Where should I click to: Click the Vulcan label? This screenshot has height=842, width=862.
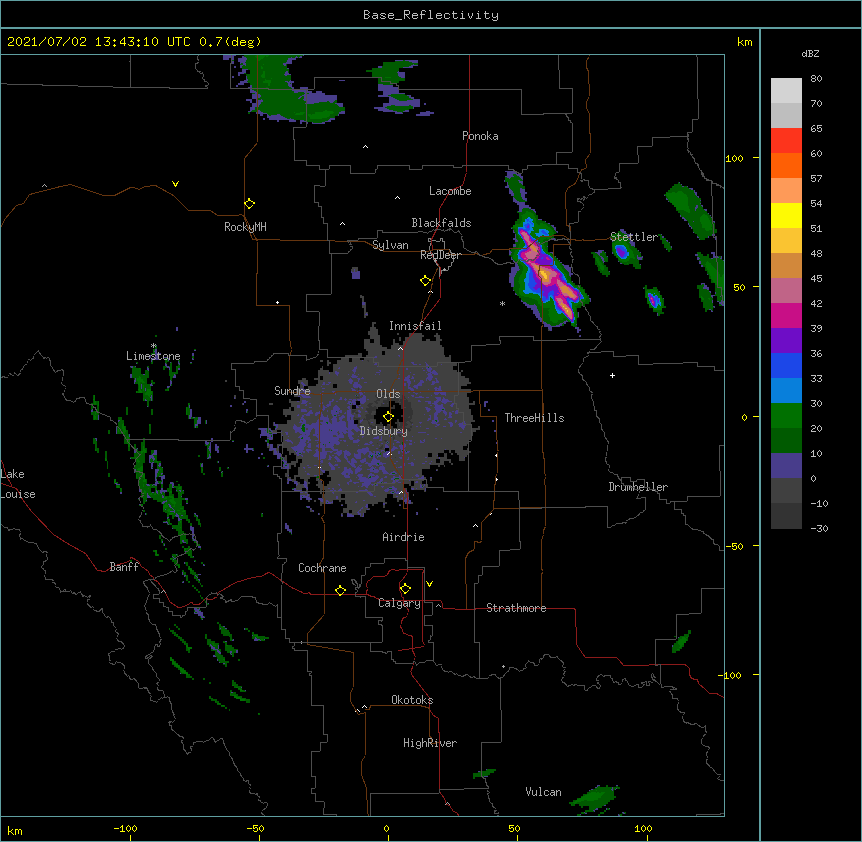click(543, 792)
